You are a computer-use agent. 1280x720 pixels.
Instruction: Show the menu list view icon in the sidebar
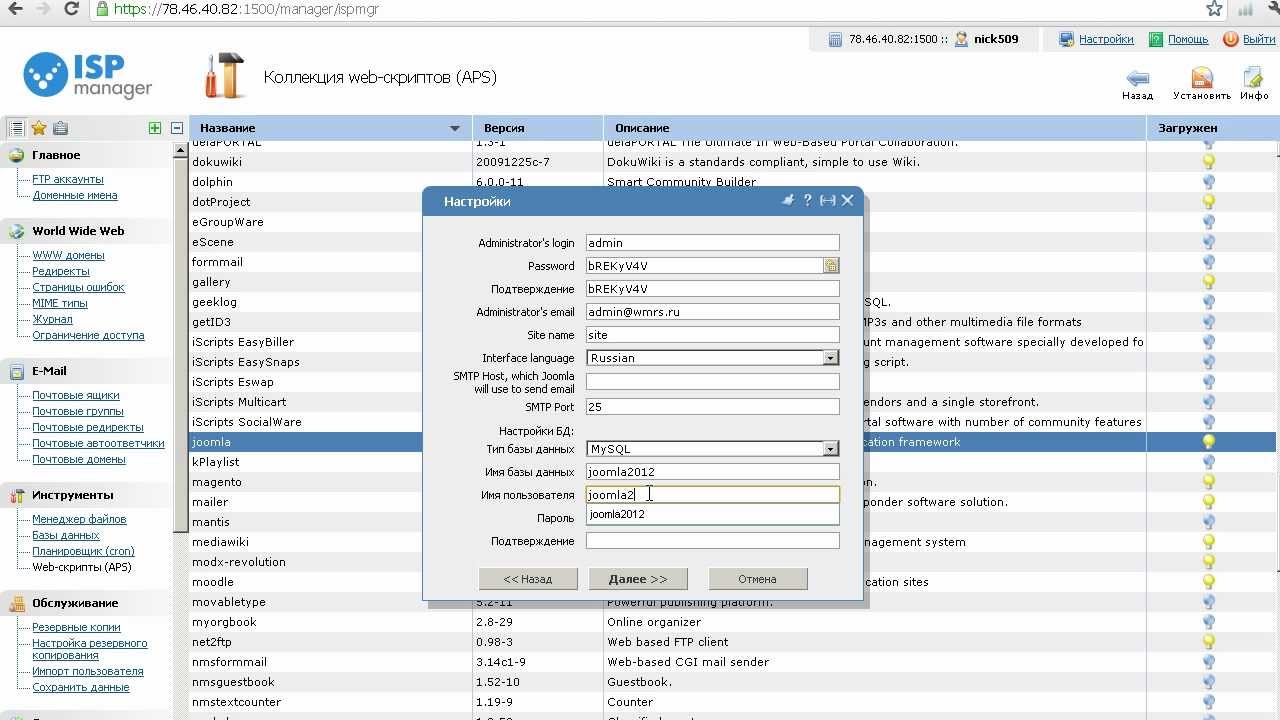[16, 128]
